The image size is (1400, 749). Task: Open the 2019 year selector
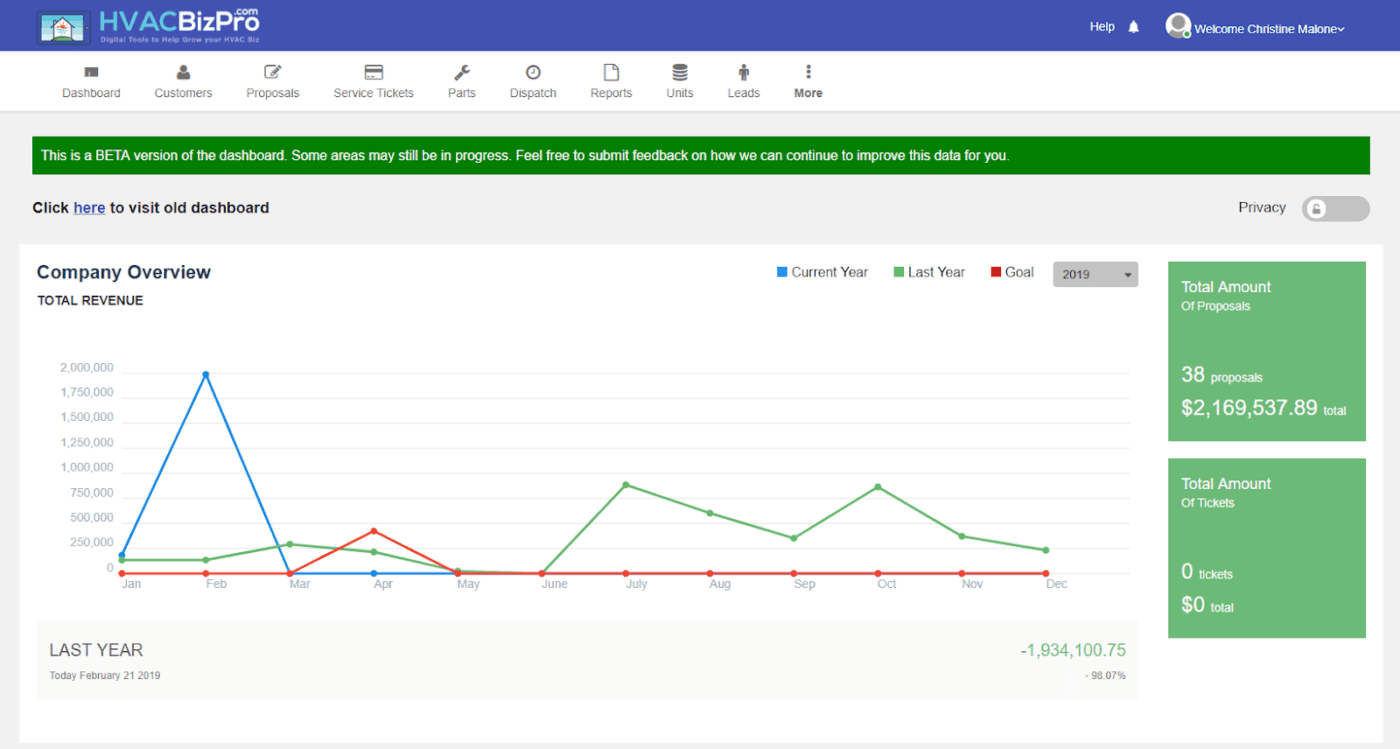coord(1095,273)
